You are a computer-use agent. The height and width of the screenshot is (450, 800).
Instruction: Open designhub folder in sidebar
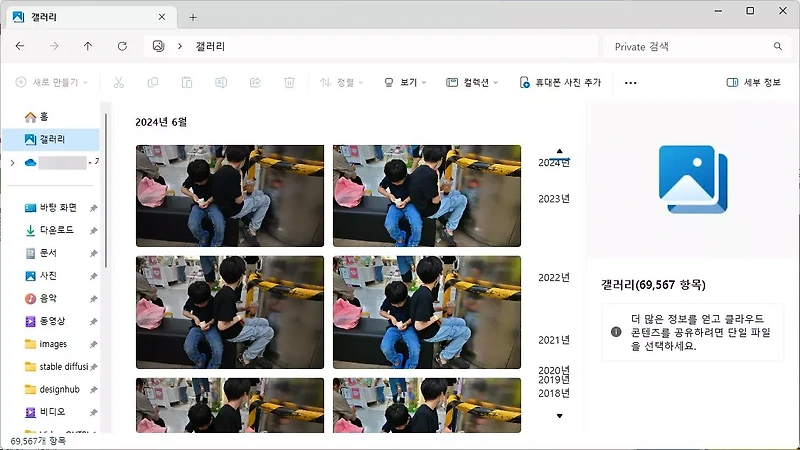(x=52, y=389)
